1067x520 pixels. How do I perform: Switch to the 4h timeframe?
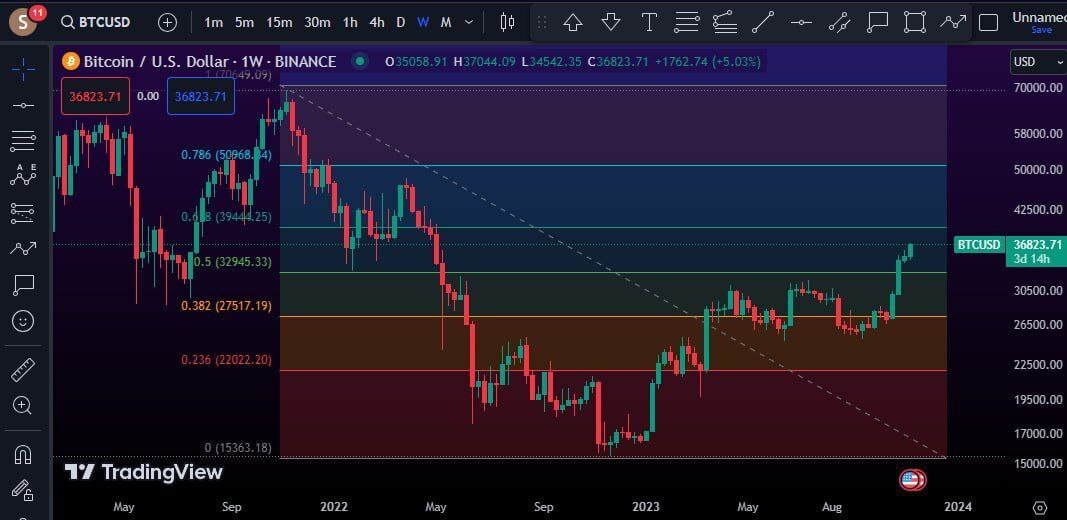376,22
